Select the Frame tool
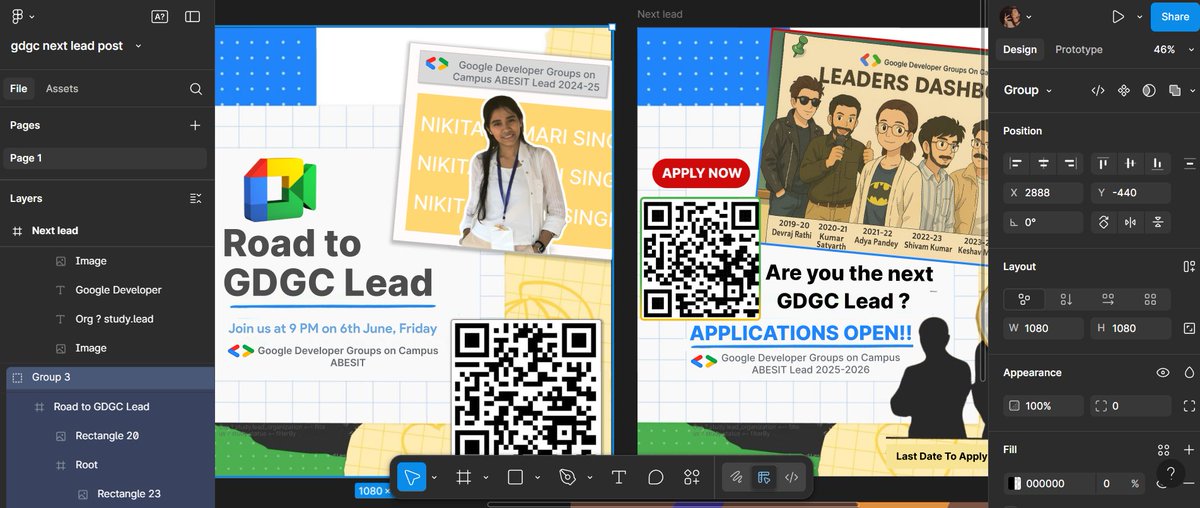Viewport: 1200px width, 508px height. tap(464, 477)
